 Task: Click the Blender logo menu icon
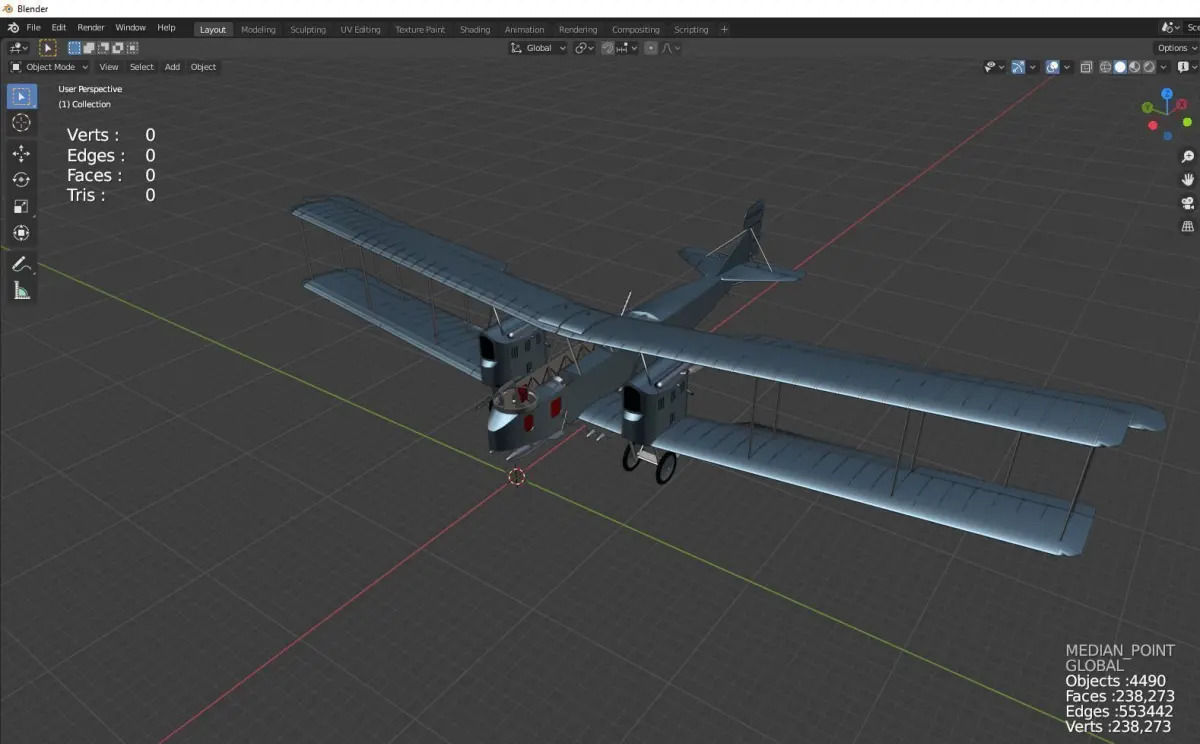coord(12,28)
